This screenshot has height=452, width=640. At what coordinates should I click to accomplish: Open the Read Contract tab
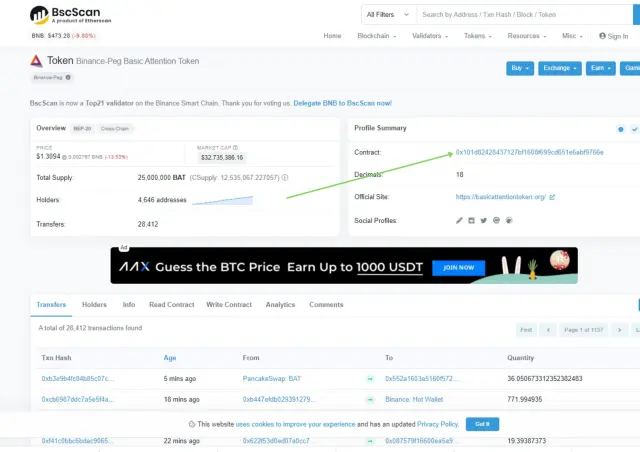pyautogui.click(x=172, y=305)
